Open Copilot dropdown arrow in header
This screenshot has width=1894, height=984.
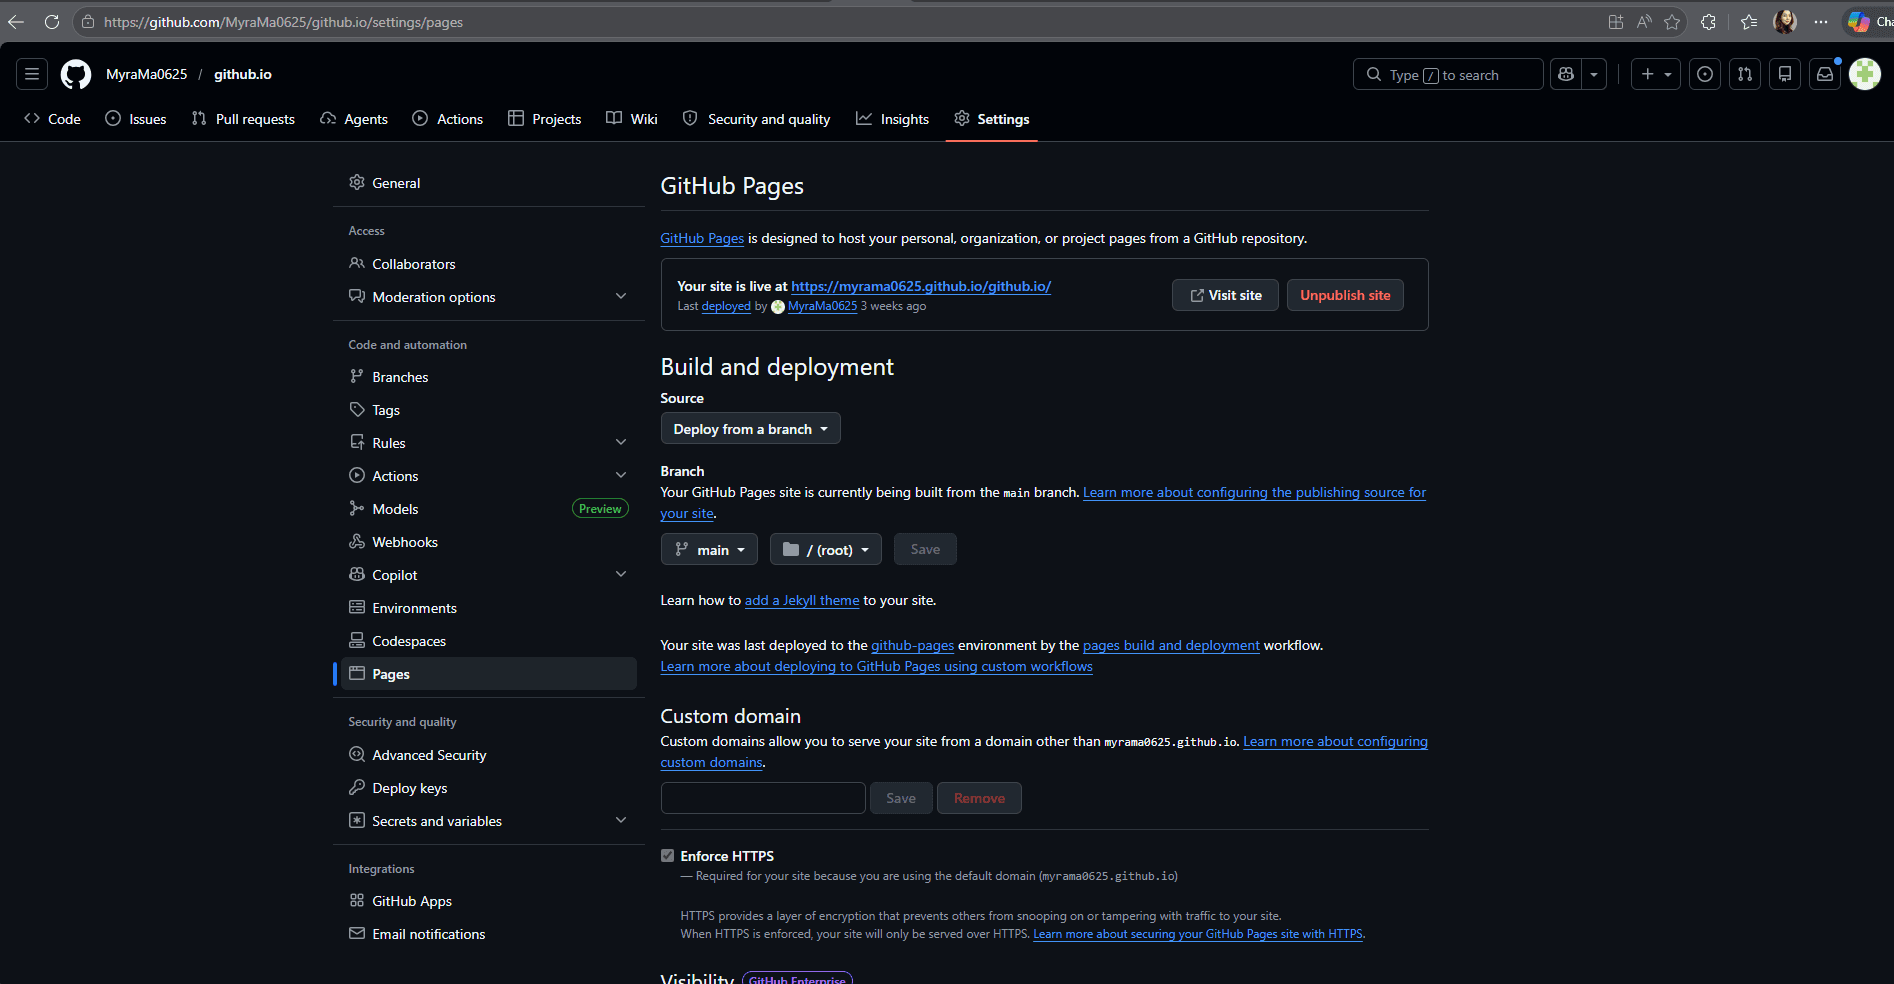(1594, 74)
